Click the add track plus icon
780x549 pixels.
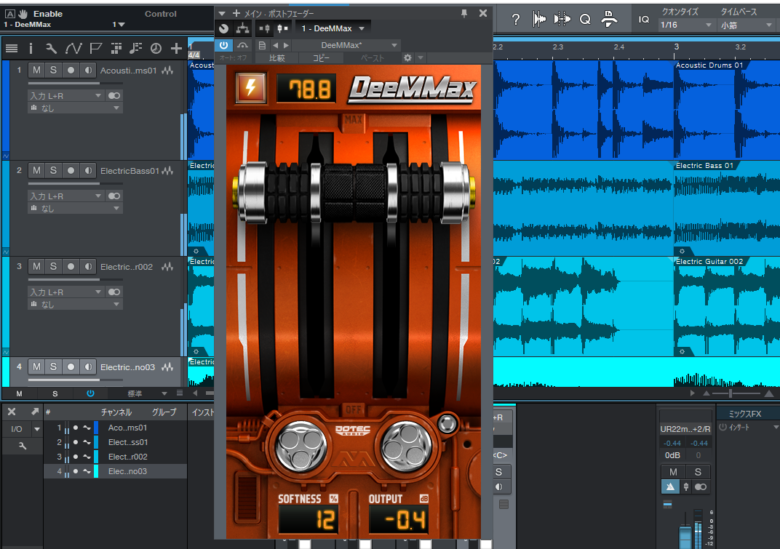(x=176, y=48)
